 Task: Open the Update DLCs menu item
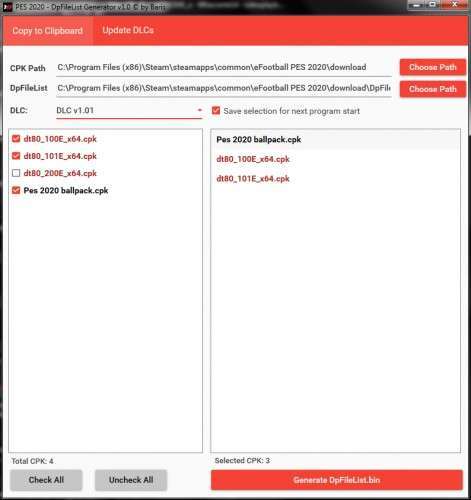tap(128, 30)
